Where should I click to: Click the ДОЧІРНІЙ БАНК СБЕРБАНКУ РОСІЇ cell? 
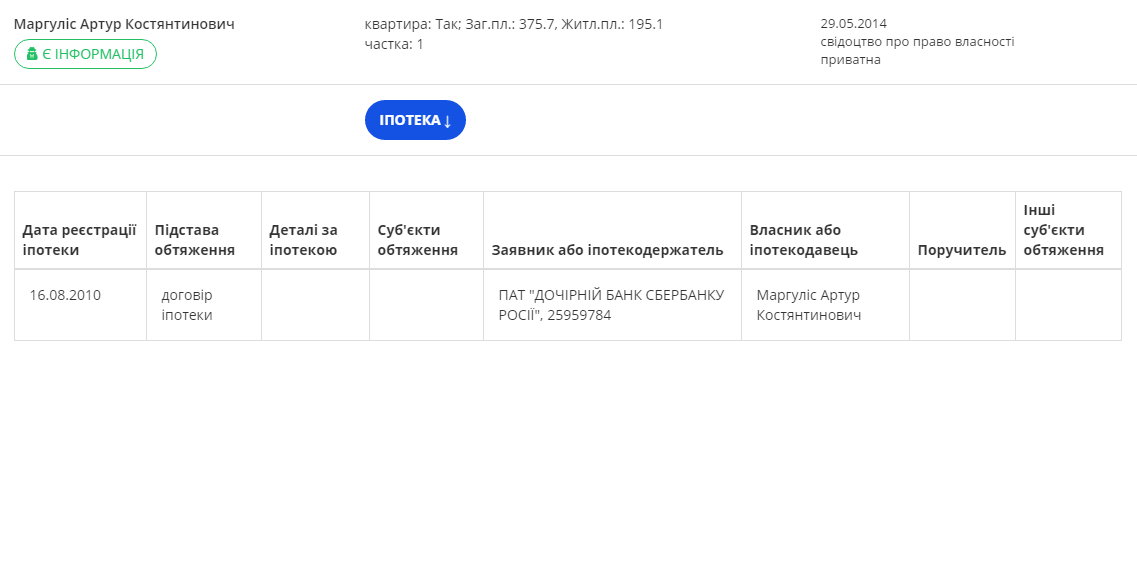click(x=611, y=305)
